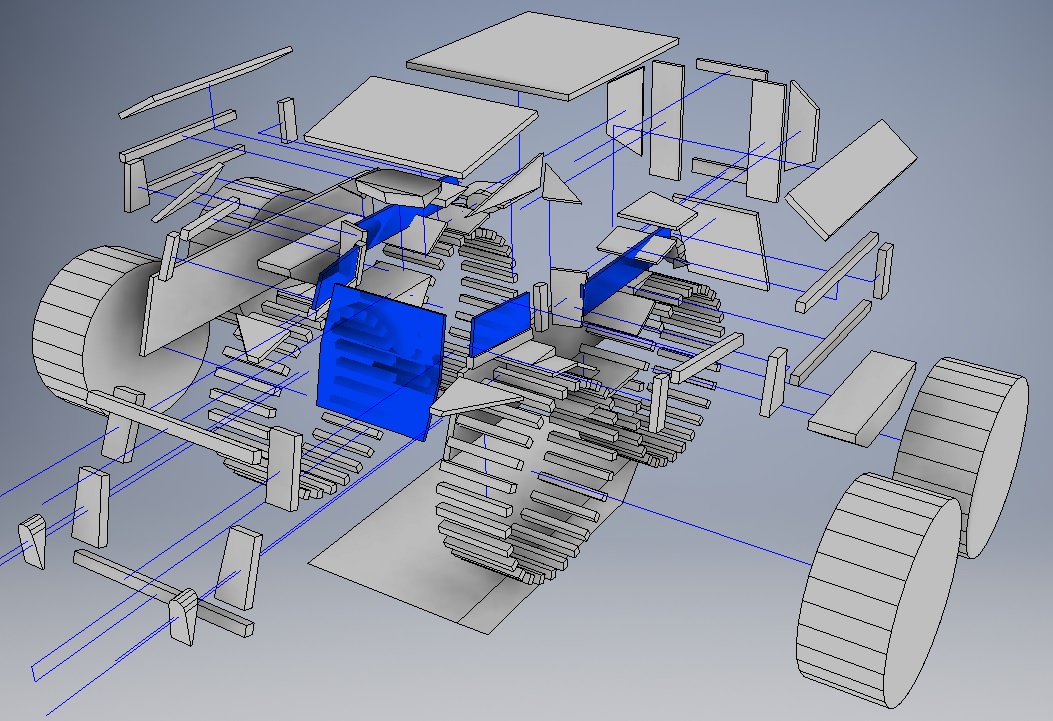Select the large blue highlighted panel in the center
Screen dimensions: 1053x721
(x=378, y=362)
